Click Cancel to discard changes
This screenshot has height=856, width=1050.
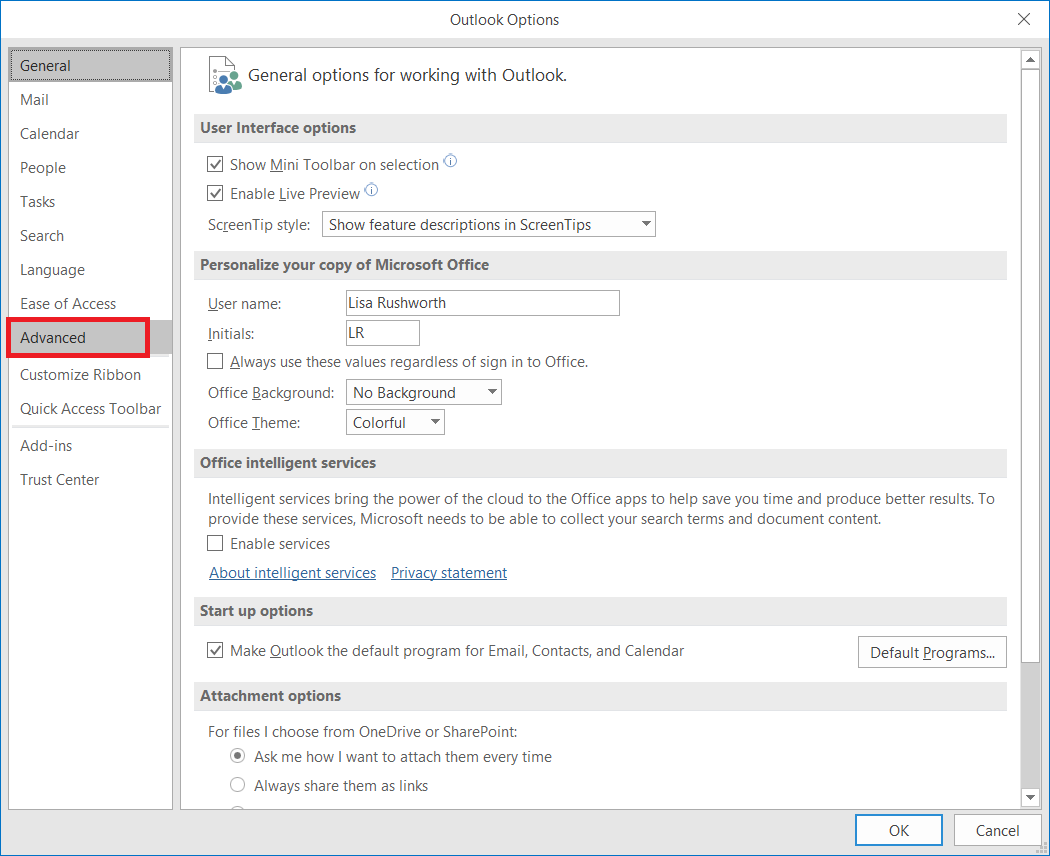pos(997,831)
